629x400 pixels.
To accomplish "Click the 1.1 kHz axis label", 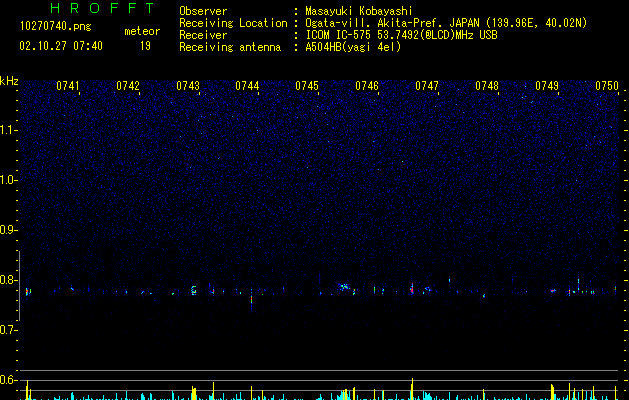I will (9, 130).
